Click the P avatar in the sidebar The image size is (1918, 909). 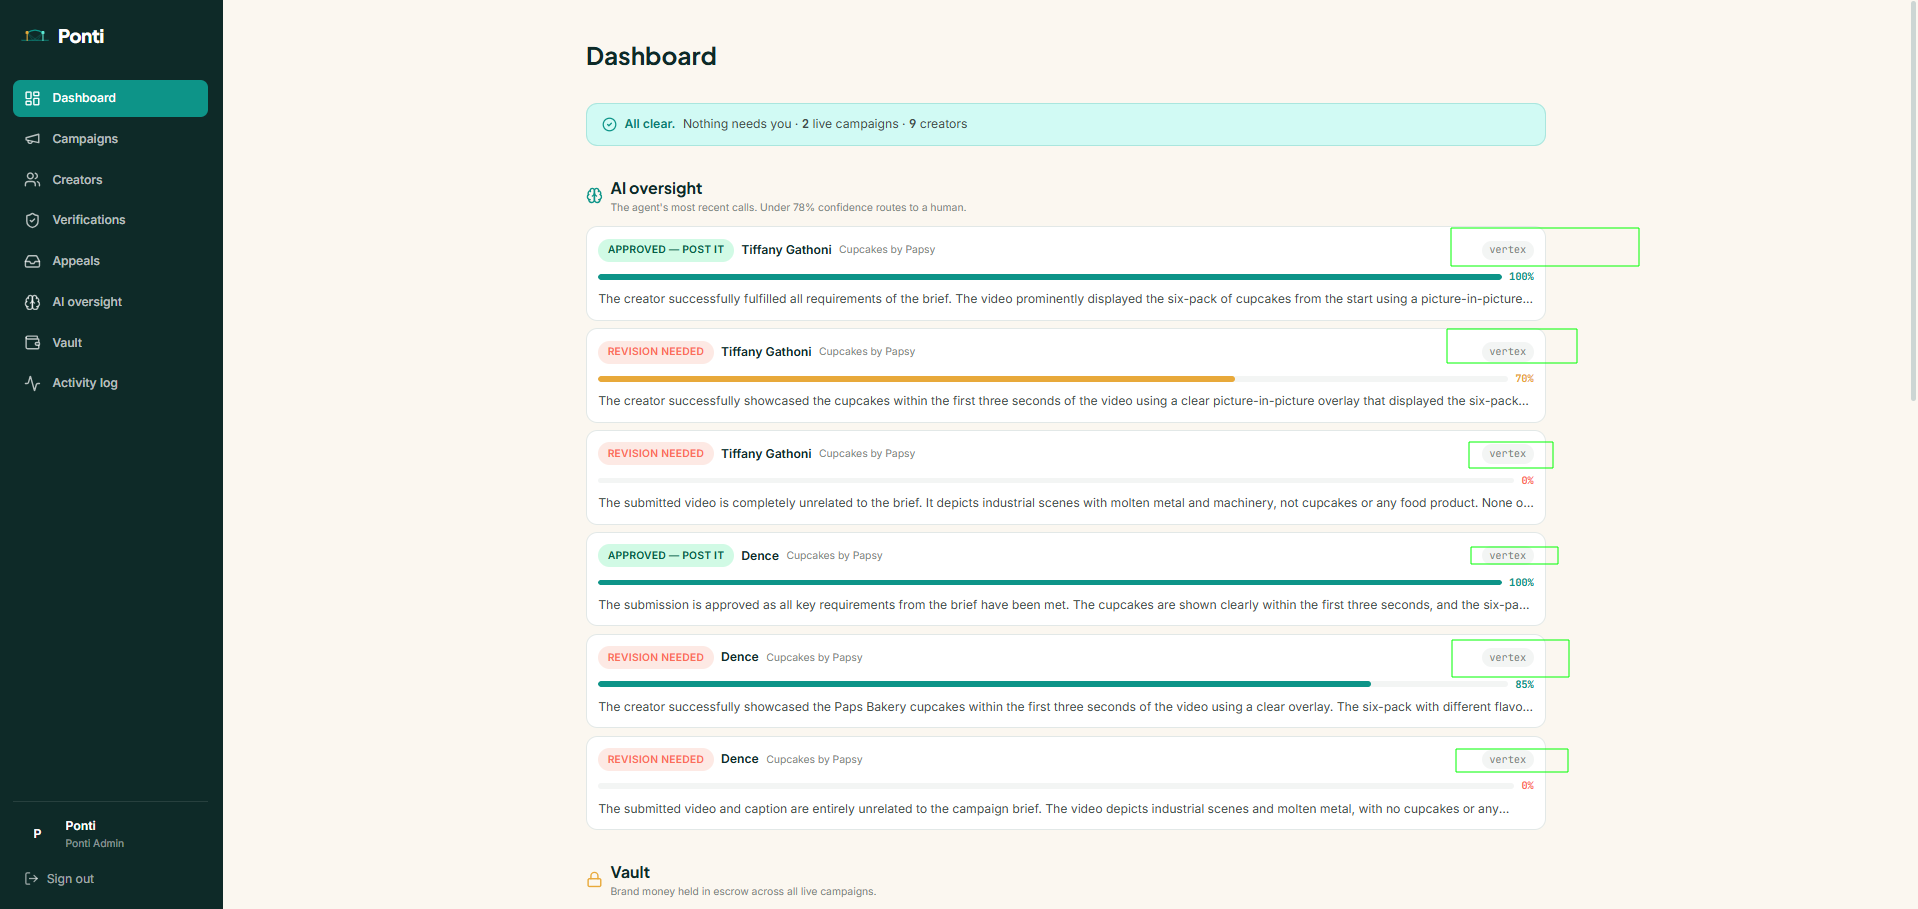coord(37,834)
